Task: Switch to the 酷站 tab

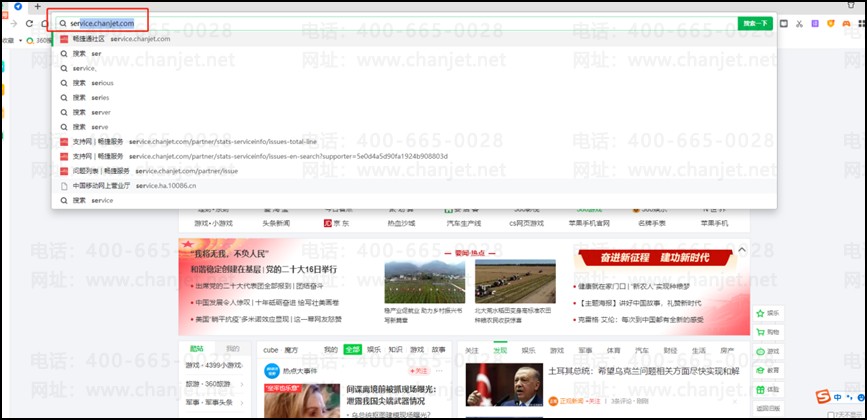Action: pos(196,349)
